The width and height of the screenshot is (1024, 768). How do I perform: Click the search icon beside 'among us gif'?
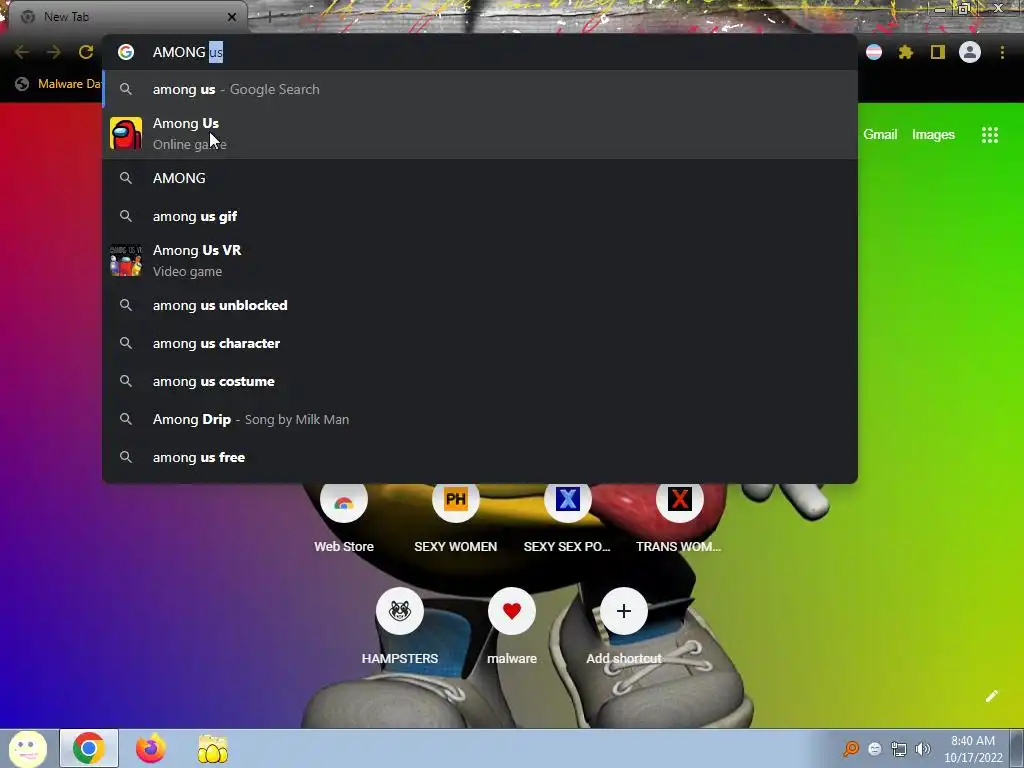pos(126,216)
